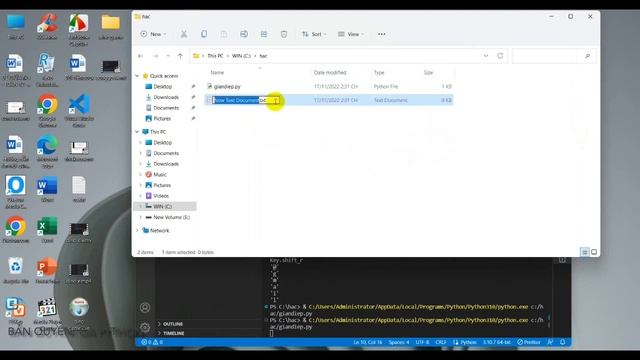Open Downloads under This PC
640x360 pixels.
point(166,164)
